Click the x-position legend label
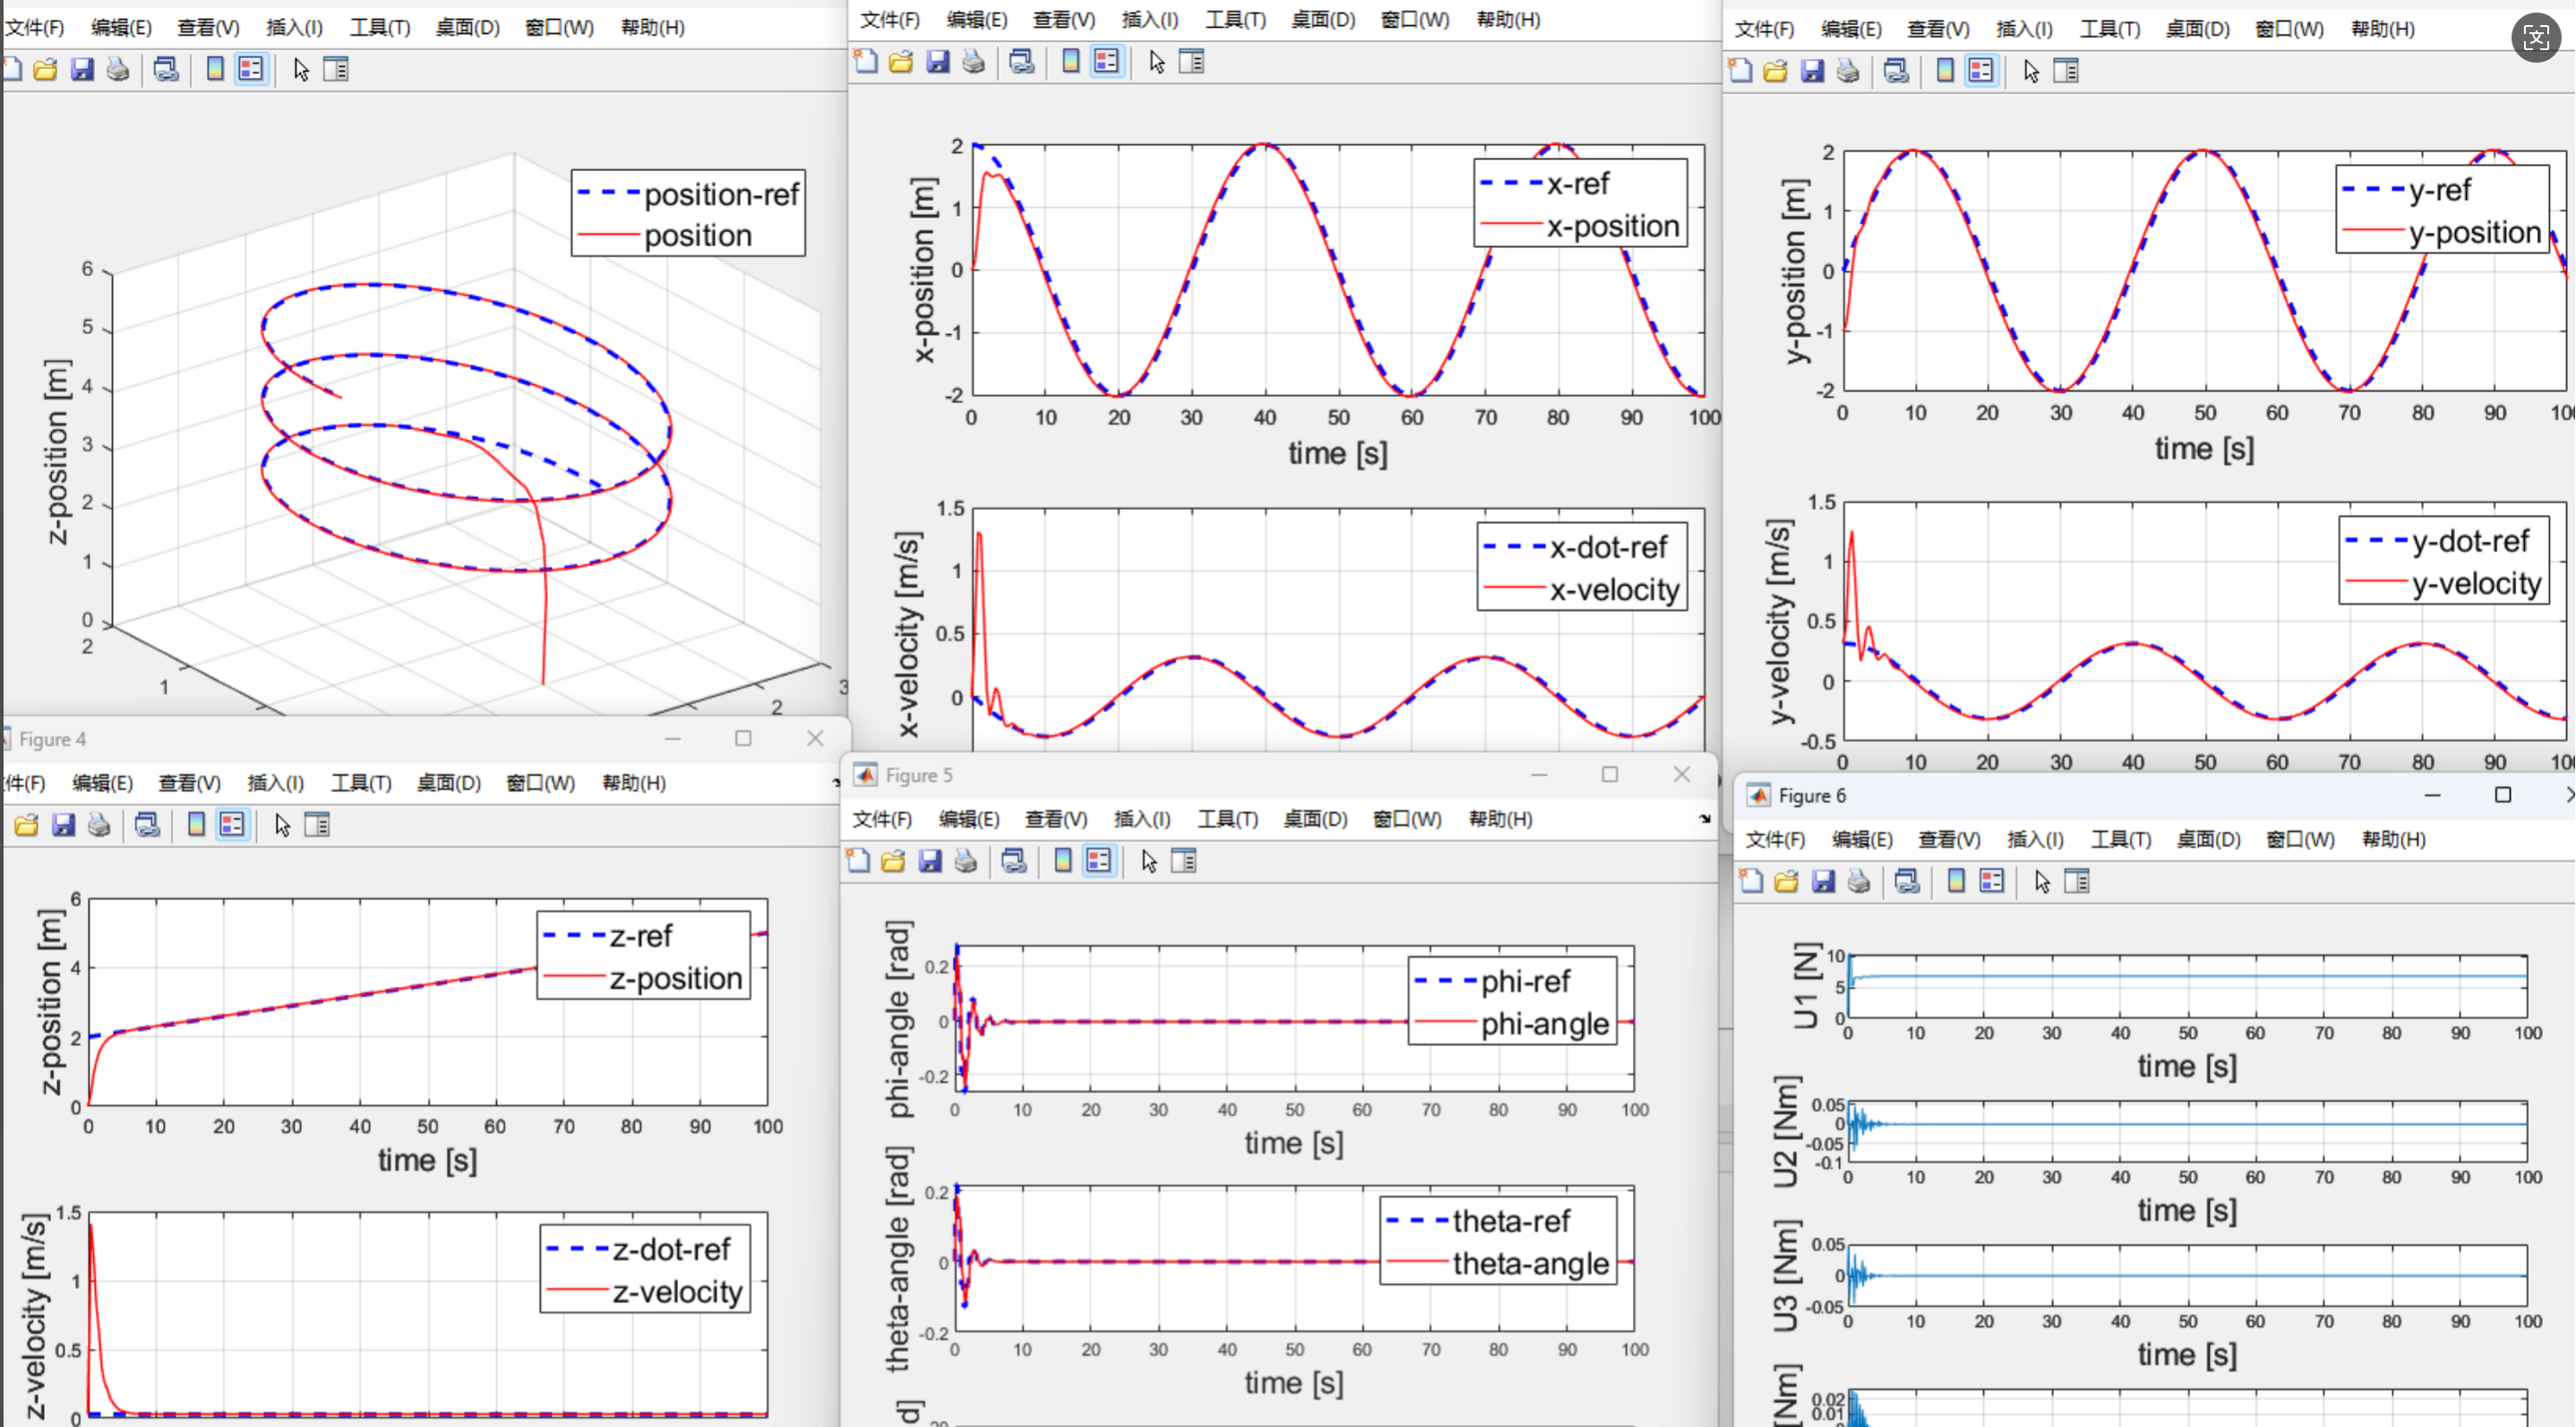 tap(1613, 227)
